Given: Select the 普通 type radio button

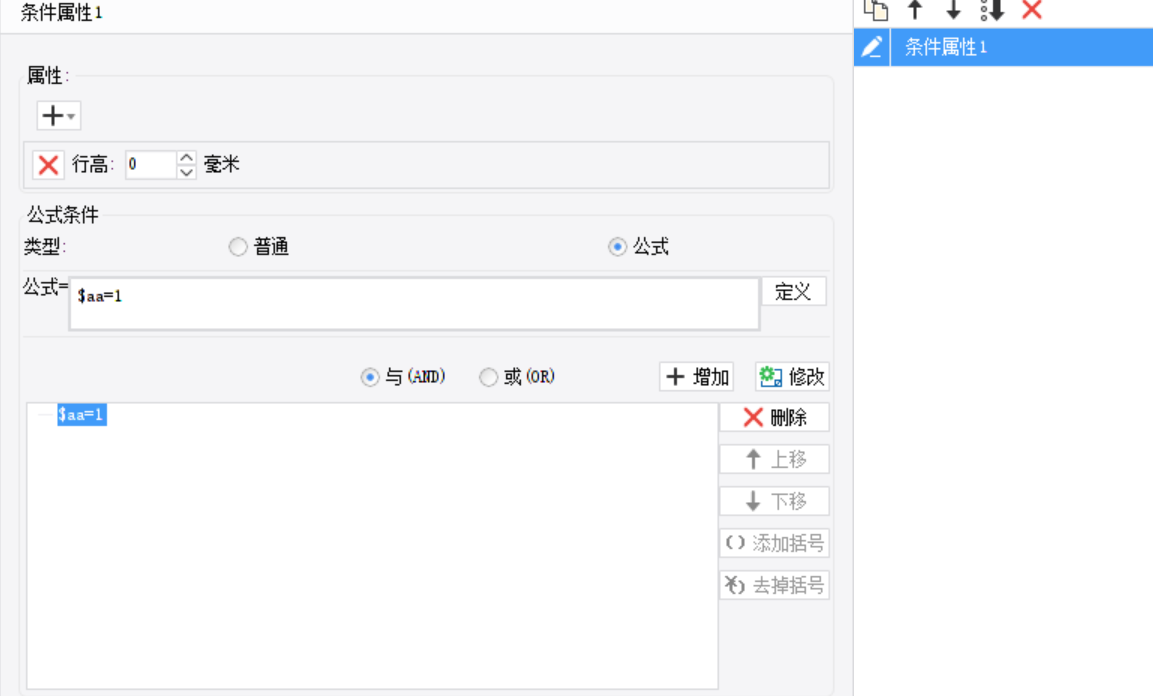Looking at the screenshot, I should [238, 247].
